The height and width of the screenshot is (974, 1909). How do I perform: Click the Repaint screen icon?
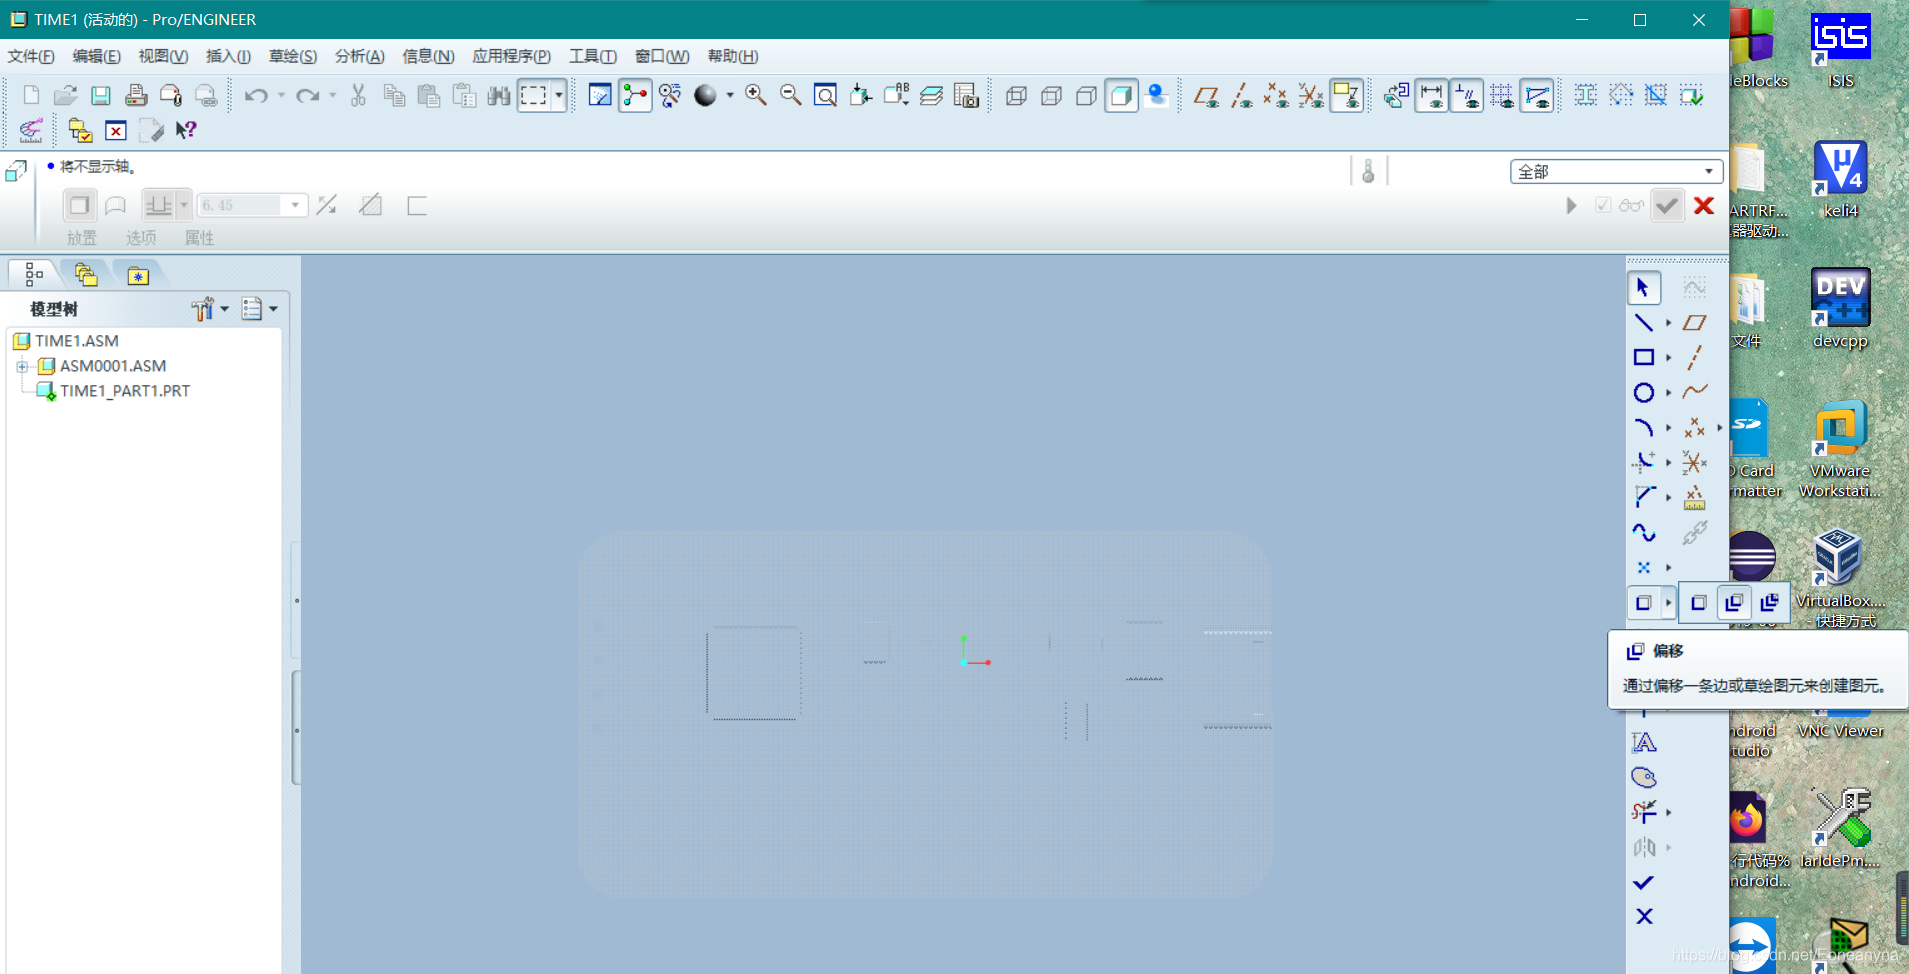(600, 95)
